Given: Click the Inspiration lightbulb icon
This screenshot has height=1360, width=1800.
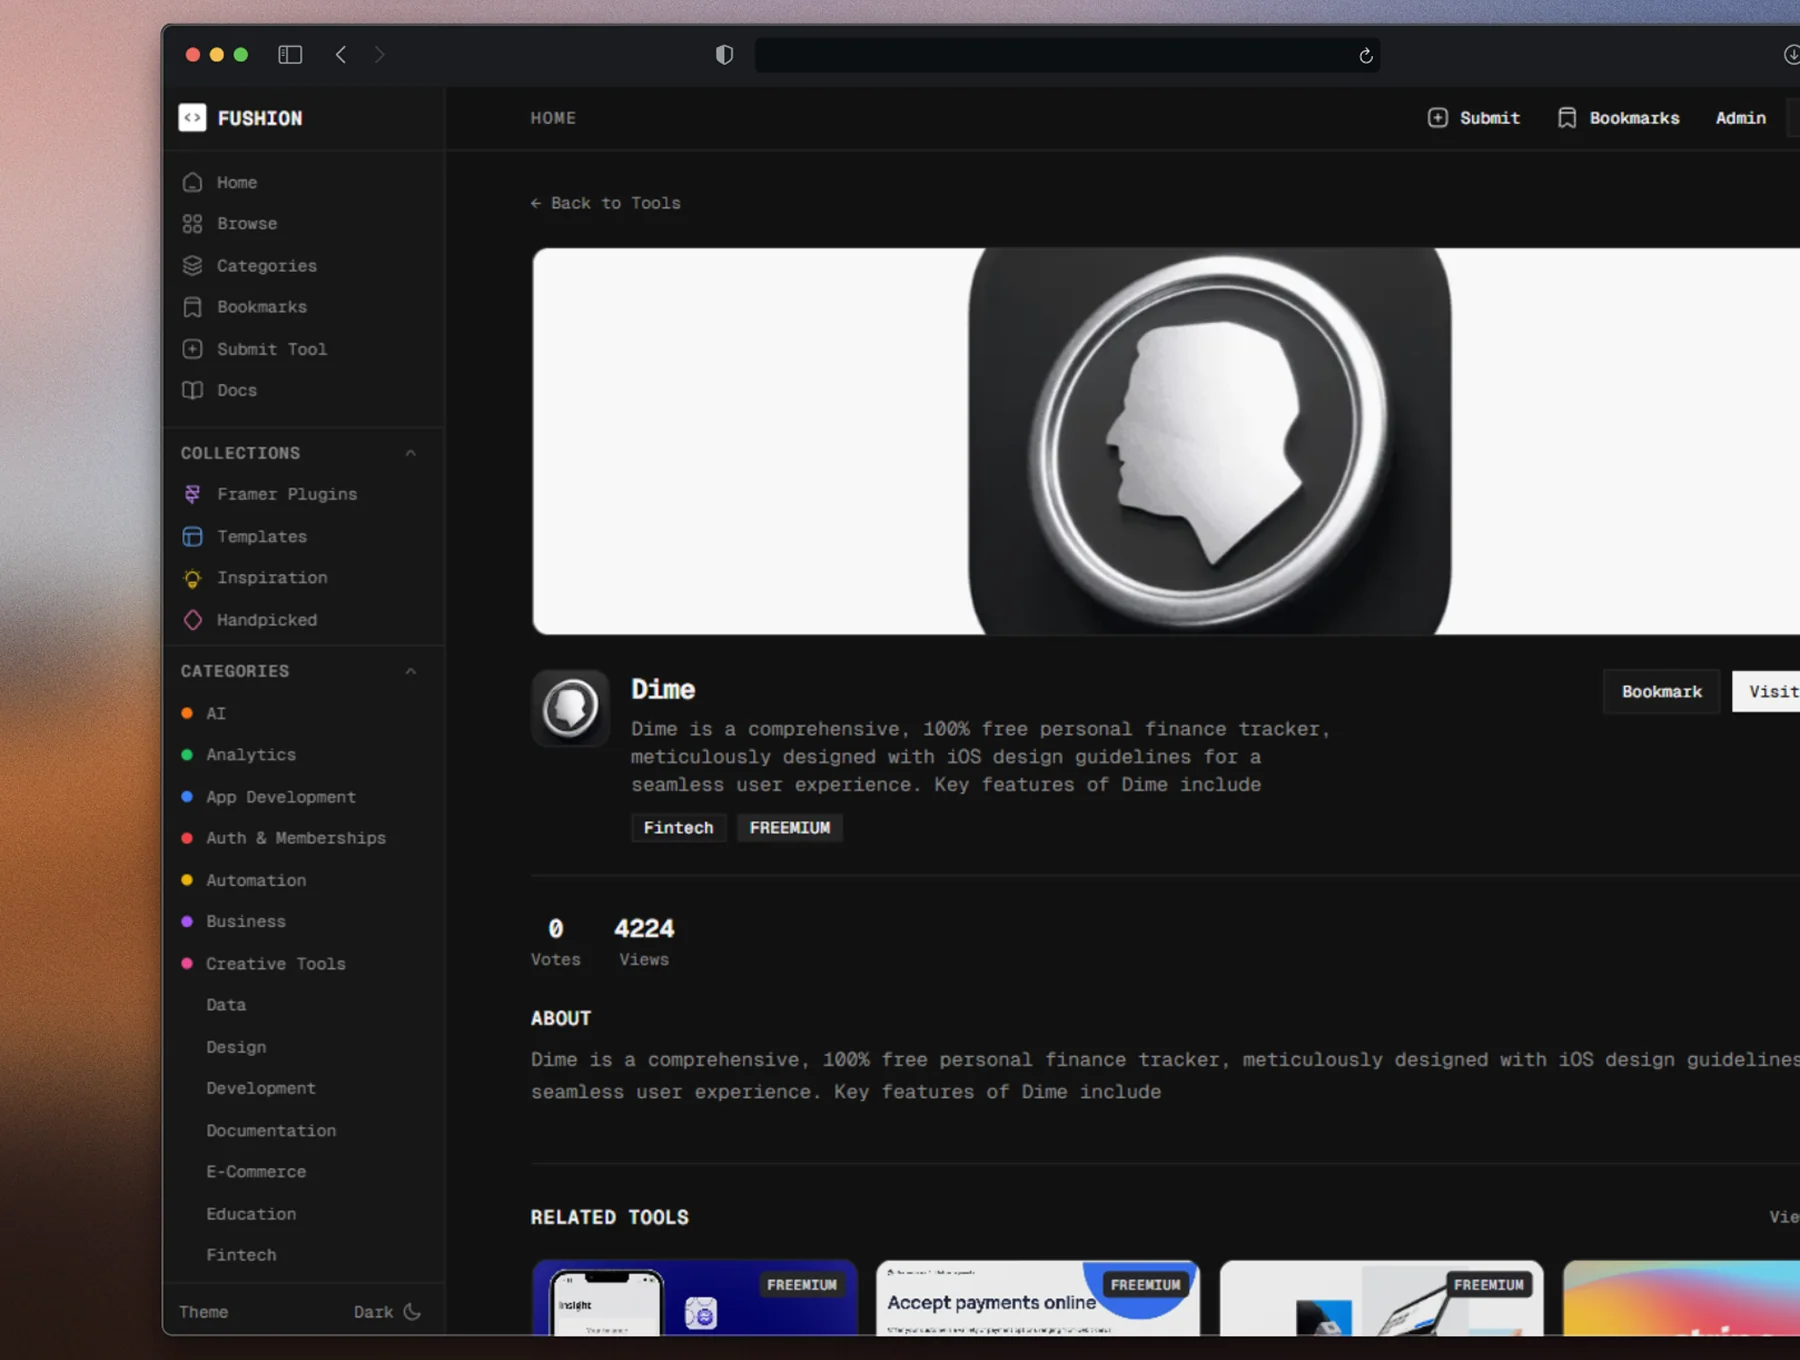Looking at the screenshot, I should (x=193, y=578).
